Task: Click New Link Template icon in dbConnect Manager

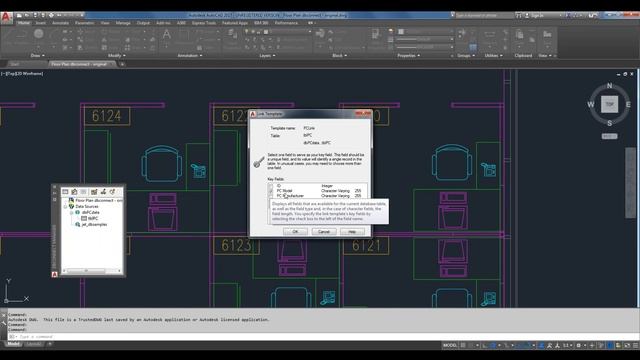Action: pos(94,192)
